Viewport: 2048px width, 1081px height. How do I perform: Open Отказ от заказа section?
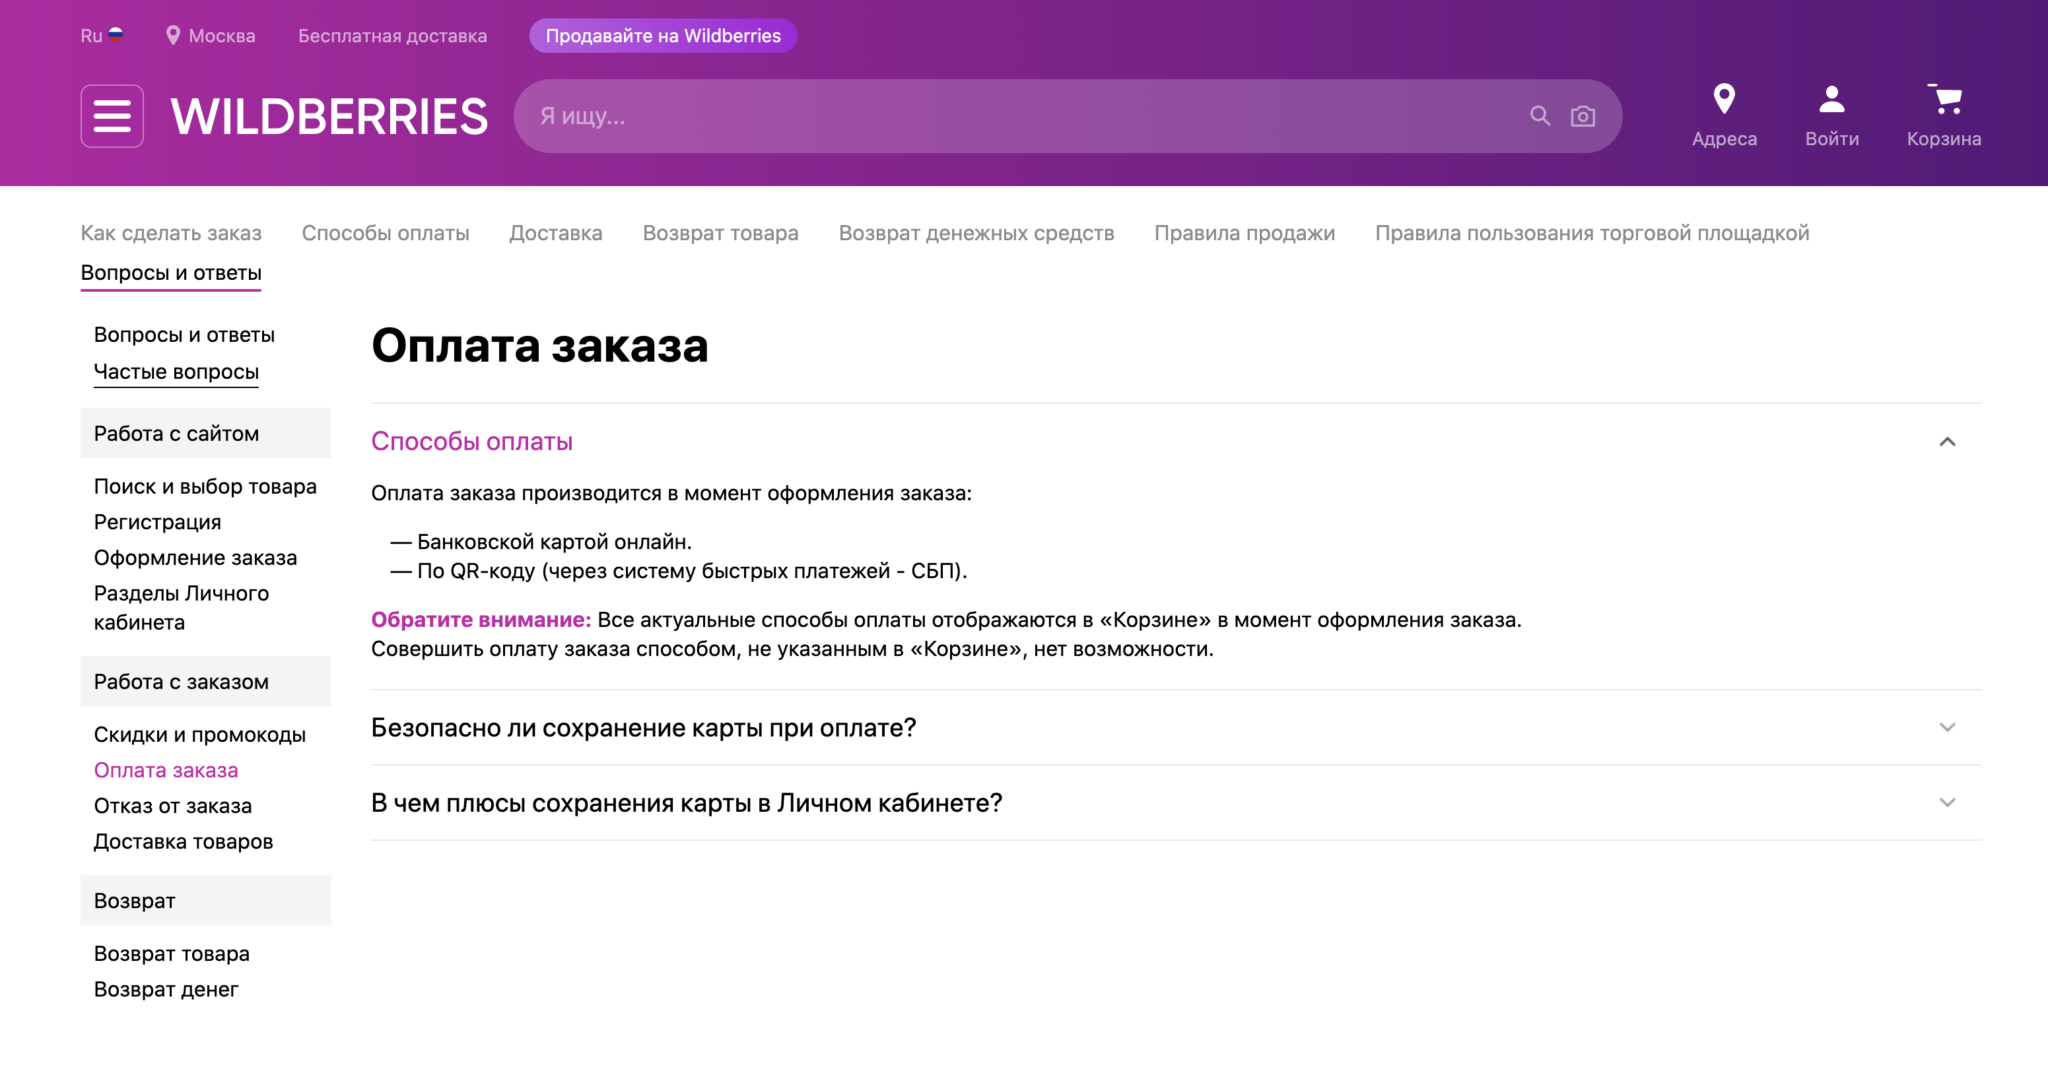point(173,806)
